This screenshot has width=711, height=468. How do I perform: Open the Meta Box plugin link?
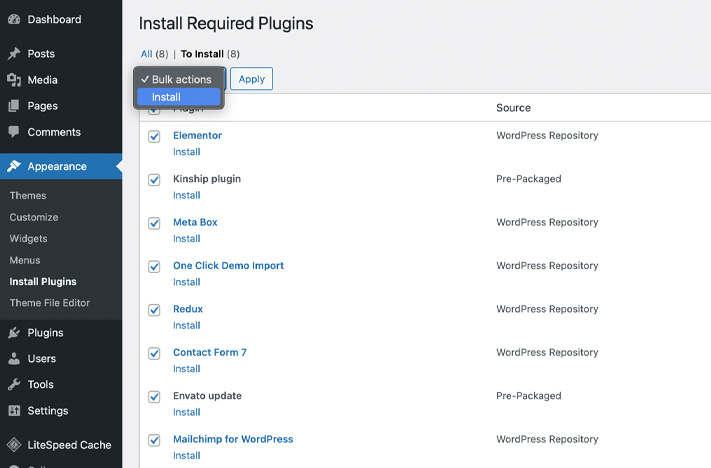(195, 222)
